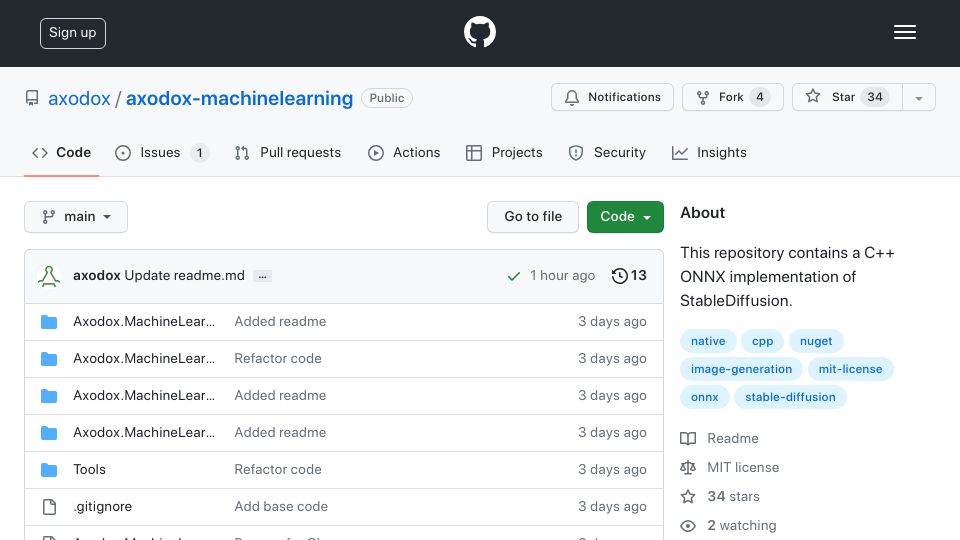
Task: Click the Tools row 3 days ago timestamp
Action: [612, 470]
